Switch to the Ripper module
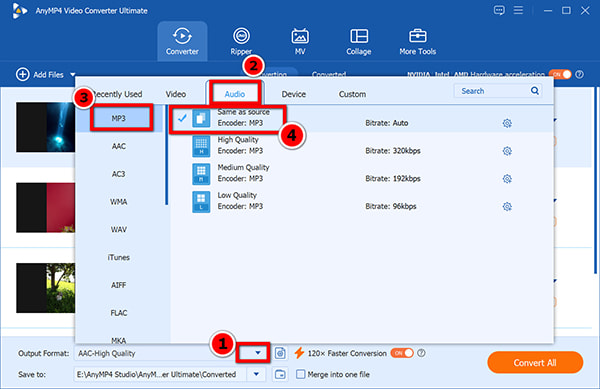The height and width of the screenshot is (389, 600). tap(241, 41)
